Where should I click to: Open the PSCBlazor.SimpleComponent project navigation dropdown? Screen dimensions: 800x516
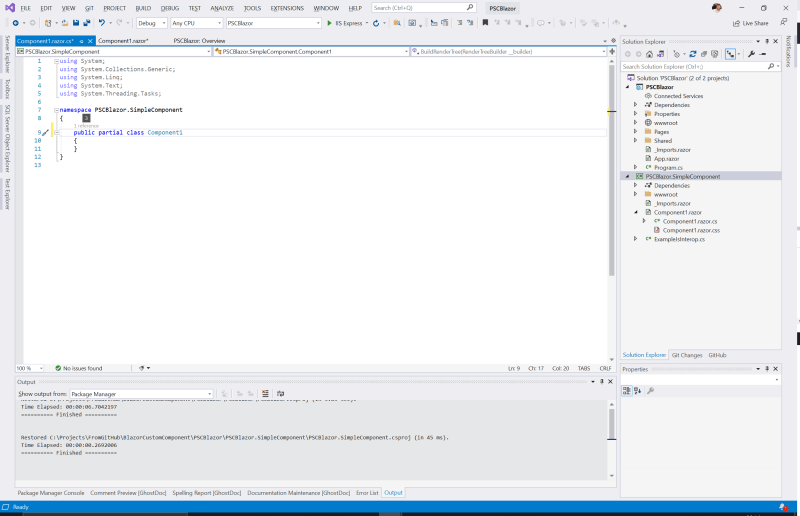113,52
